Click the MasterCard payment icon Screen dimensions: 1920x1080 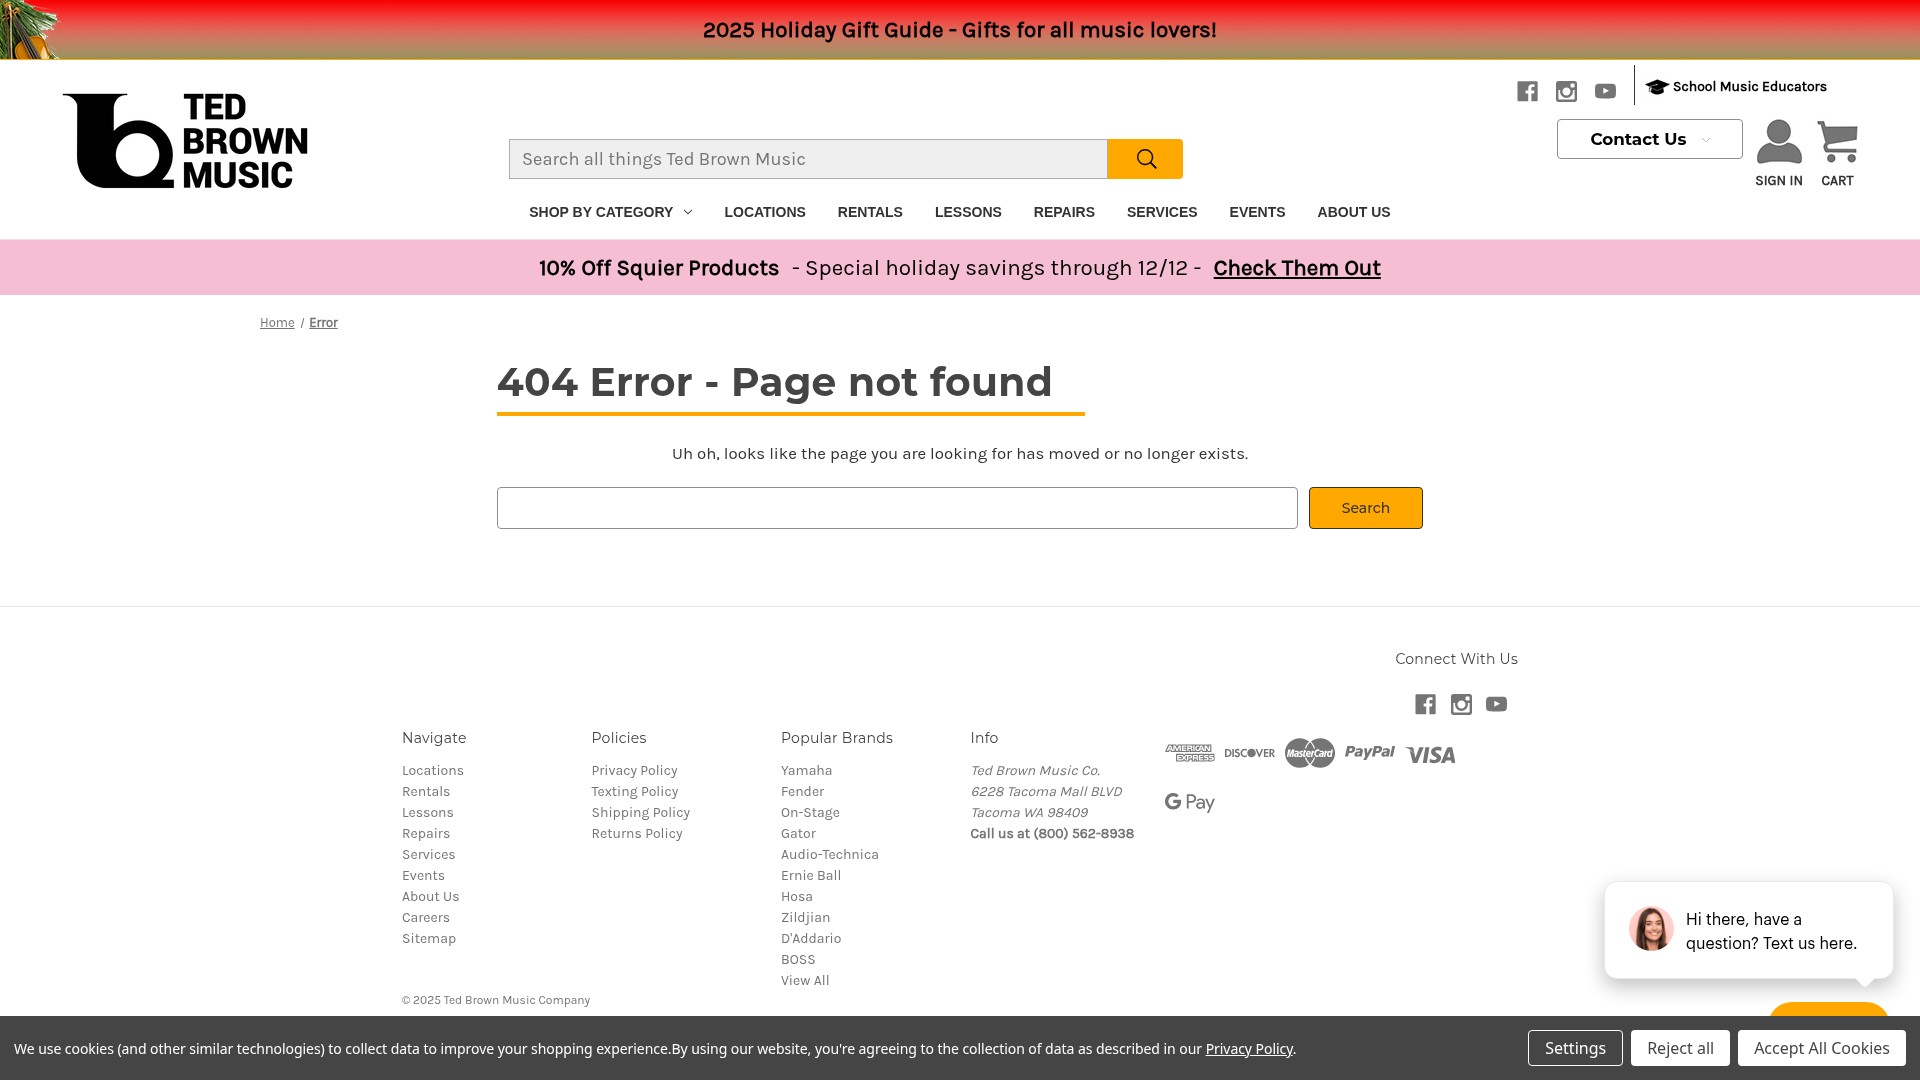[1310, 753]
